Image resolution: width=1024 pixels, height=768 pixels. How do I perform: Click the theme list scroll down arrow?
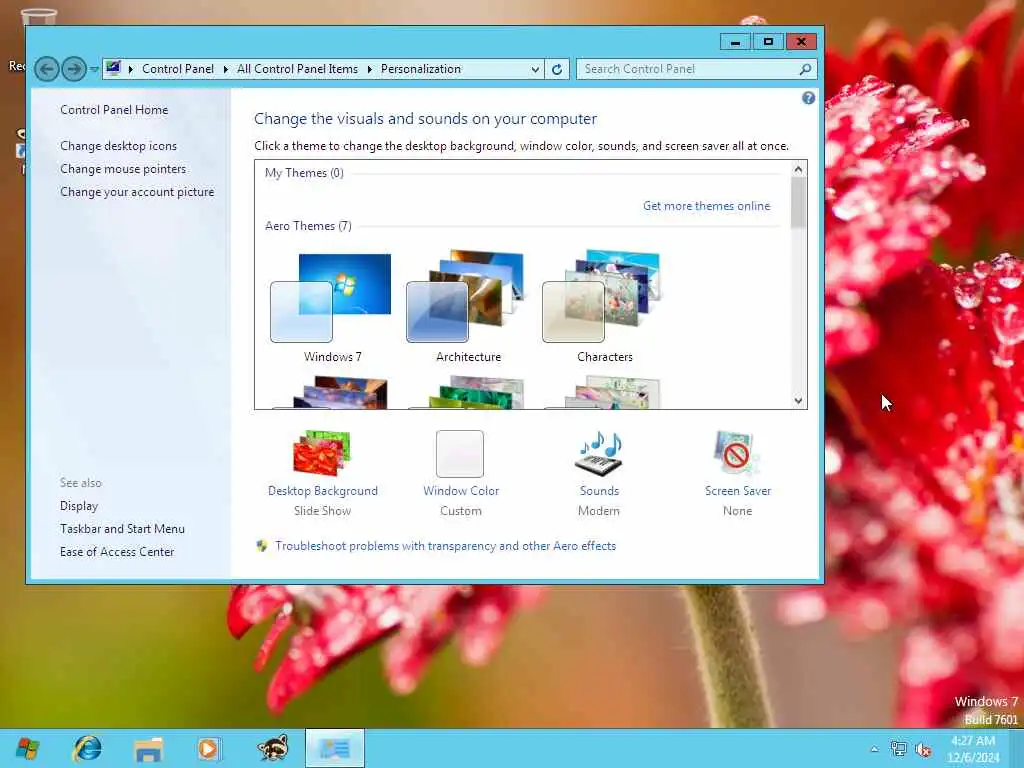point(798,400)
